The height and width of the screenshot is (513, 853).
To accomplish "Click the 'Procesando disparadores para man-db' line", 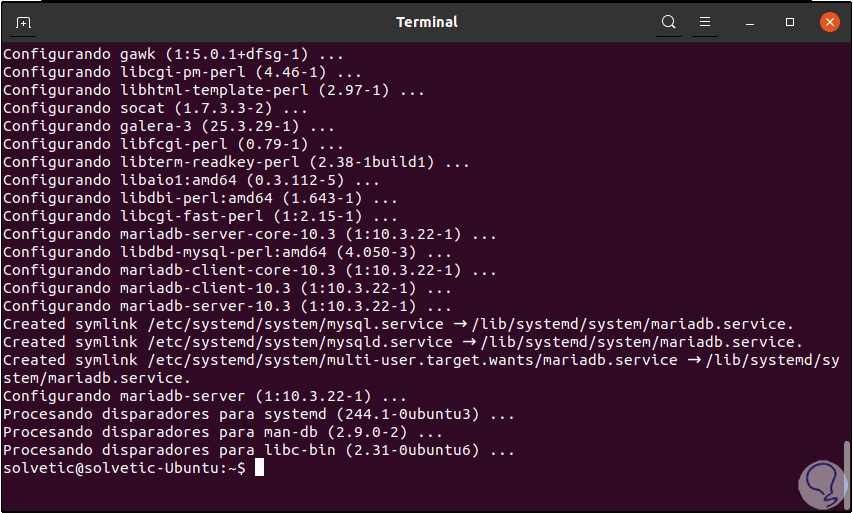I will pos(222,432).
